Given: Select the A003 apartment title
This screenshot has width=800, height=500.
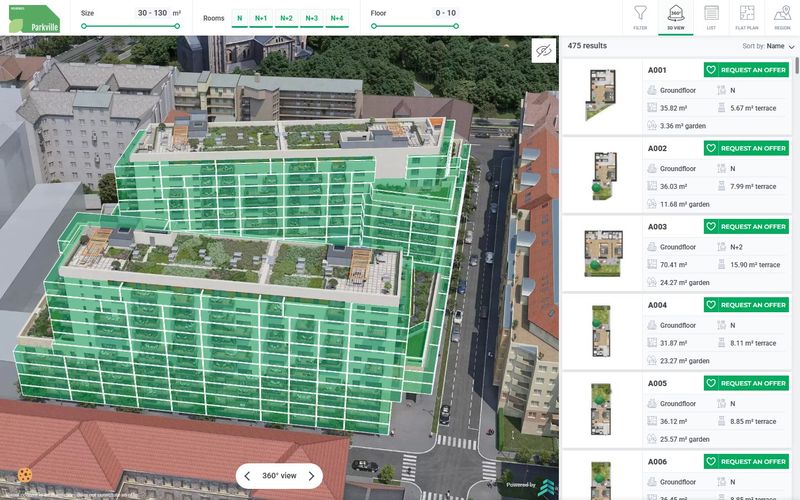Looking at the screenshot, I should click(x=657, y=227).
